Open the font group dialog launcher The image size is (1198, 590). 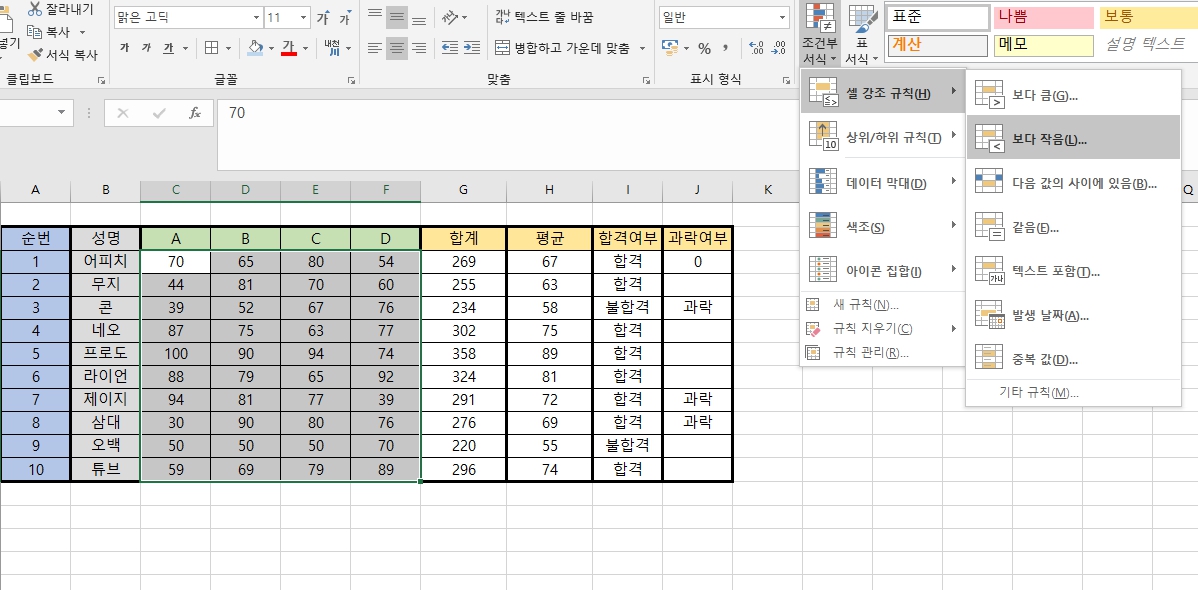351,79
